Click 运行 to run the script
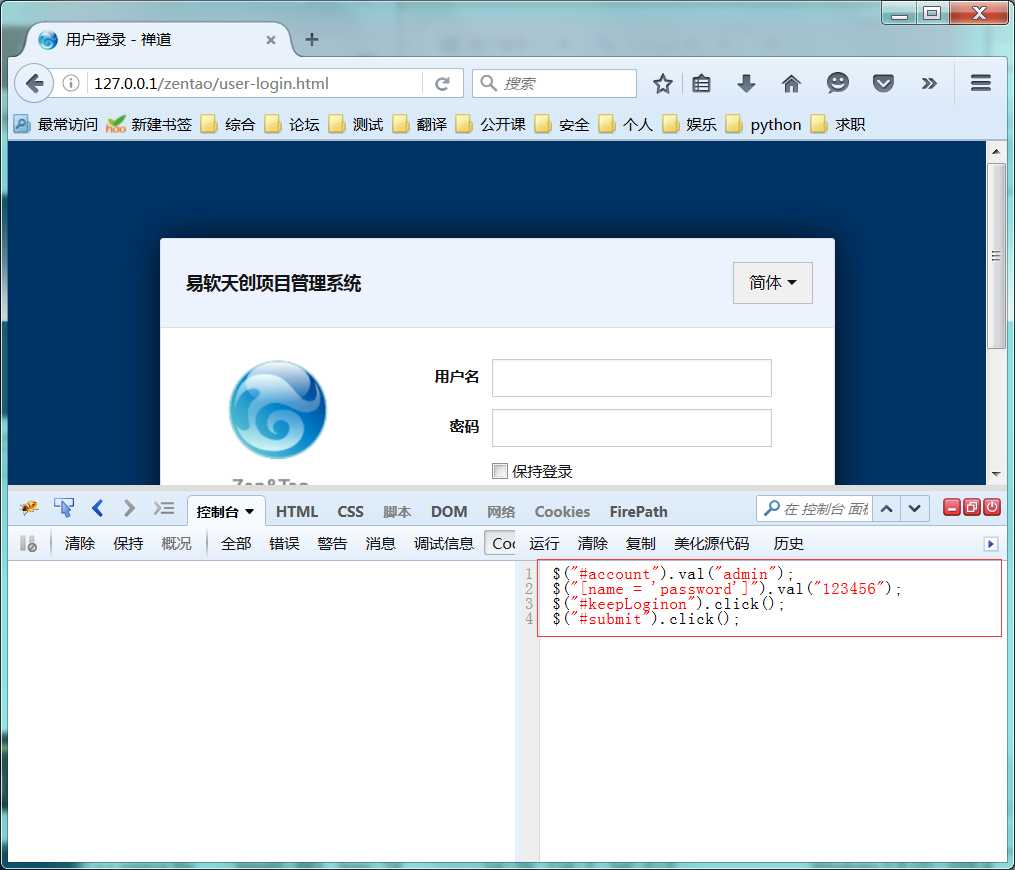This screenshot has width=1015, height=870. pyautogui.click(x=544, y=544)
